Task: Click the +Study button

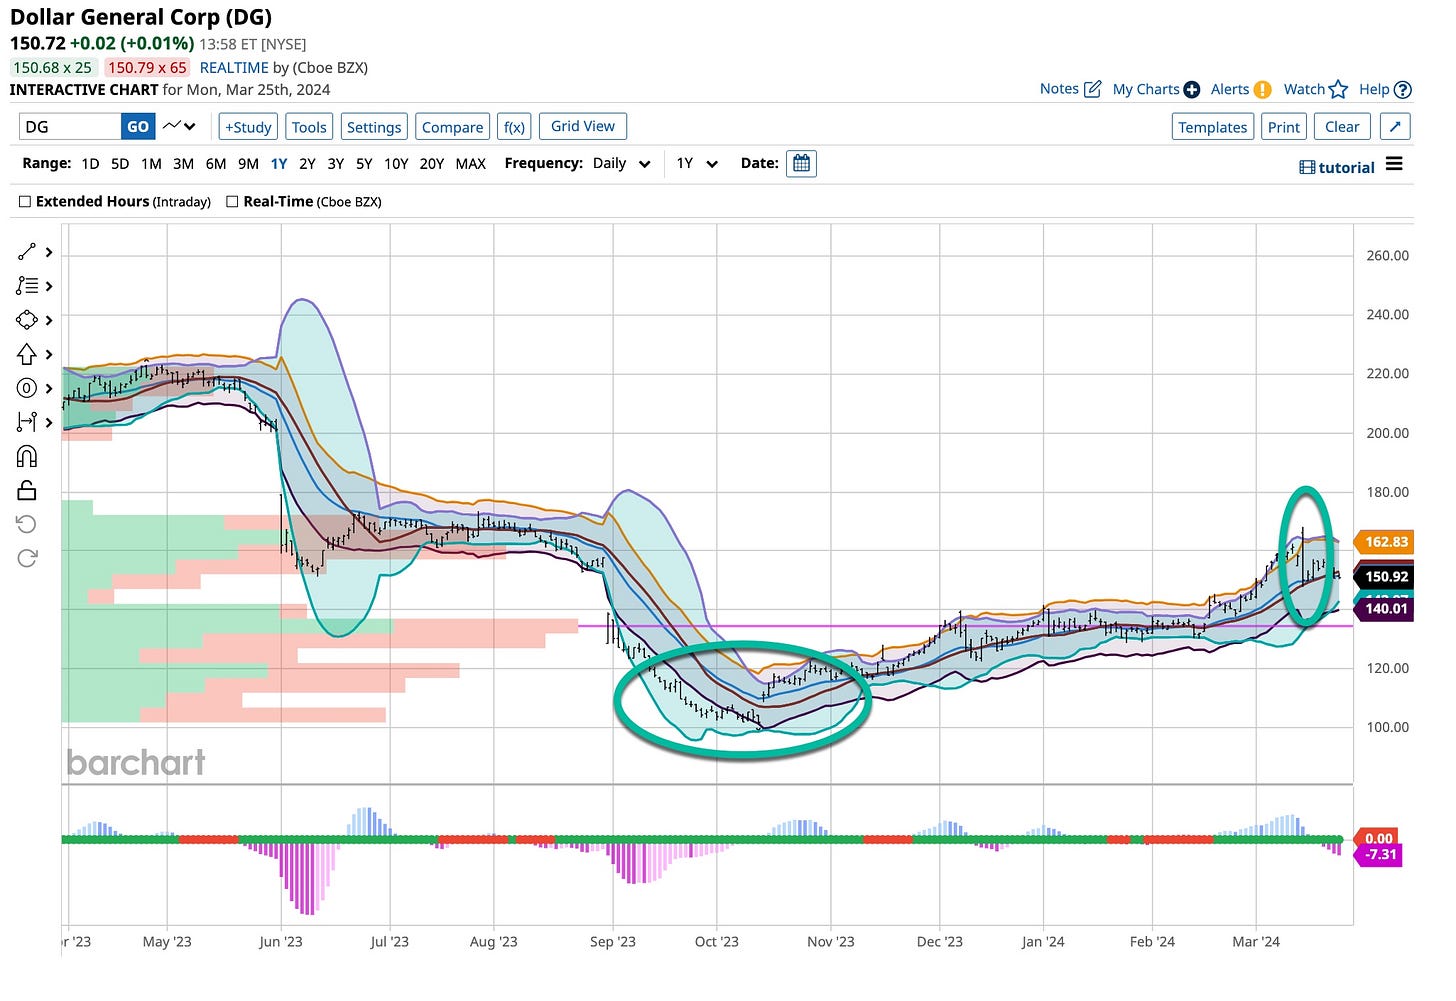Action: pyautogui.click(x=248, y=127)
